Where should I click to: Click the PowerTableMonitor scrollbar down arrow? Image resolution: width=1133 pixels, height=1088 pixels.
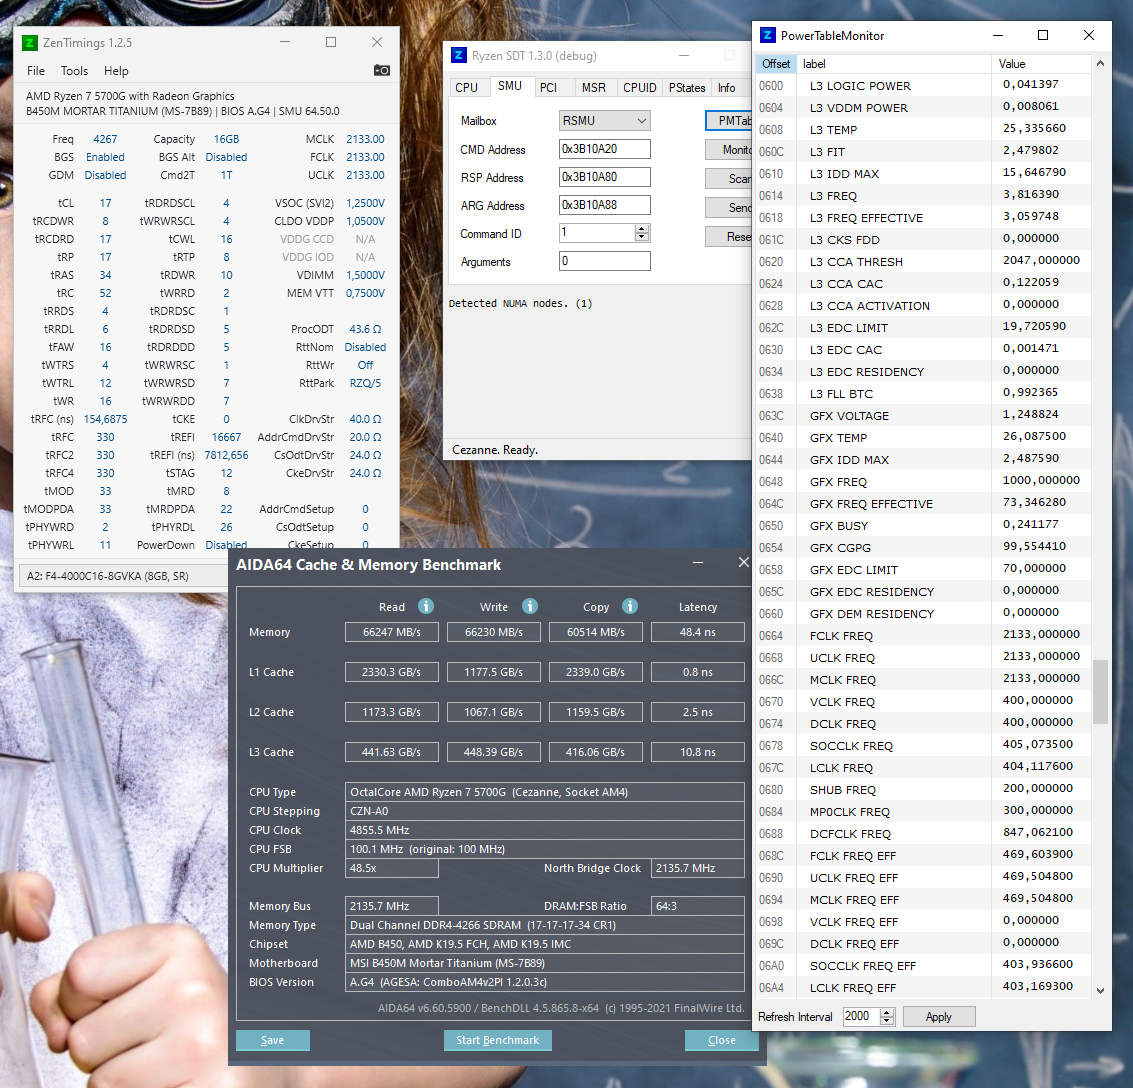(x=1100, y=990)
